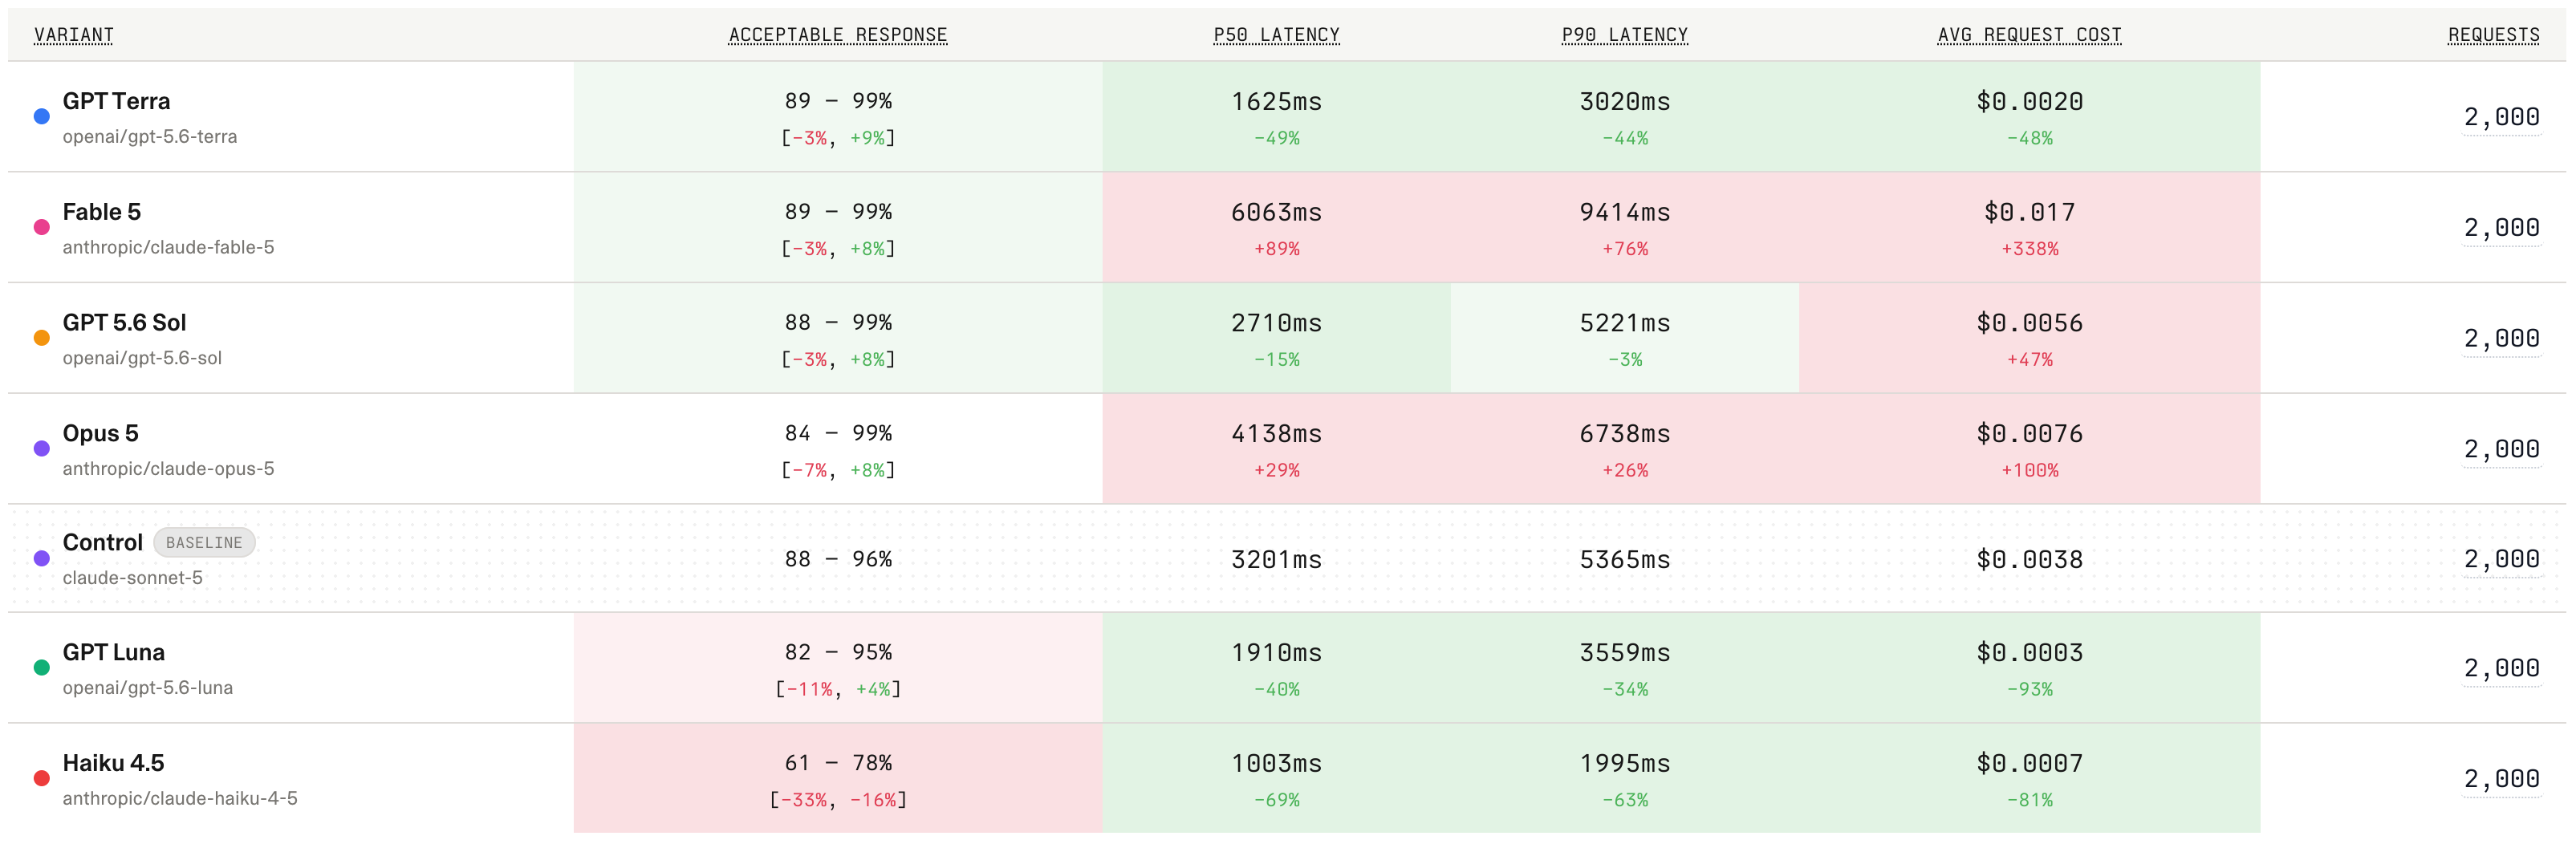The image size is (2576, 844).
Task: Sort by Avg Request Cost header
Action: point(2030,35)
